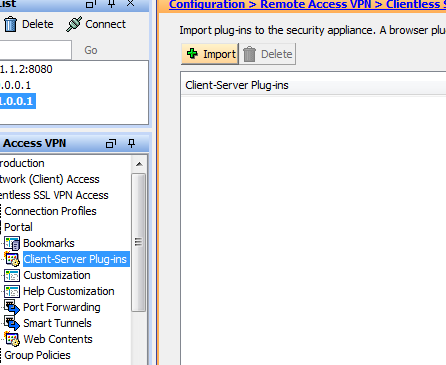The width and height of the screenshot is (446, 365).
Task: Click the tree scrollbar up arrow
Action: click(139, 164)
